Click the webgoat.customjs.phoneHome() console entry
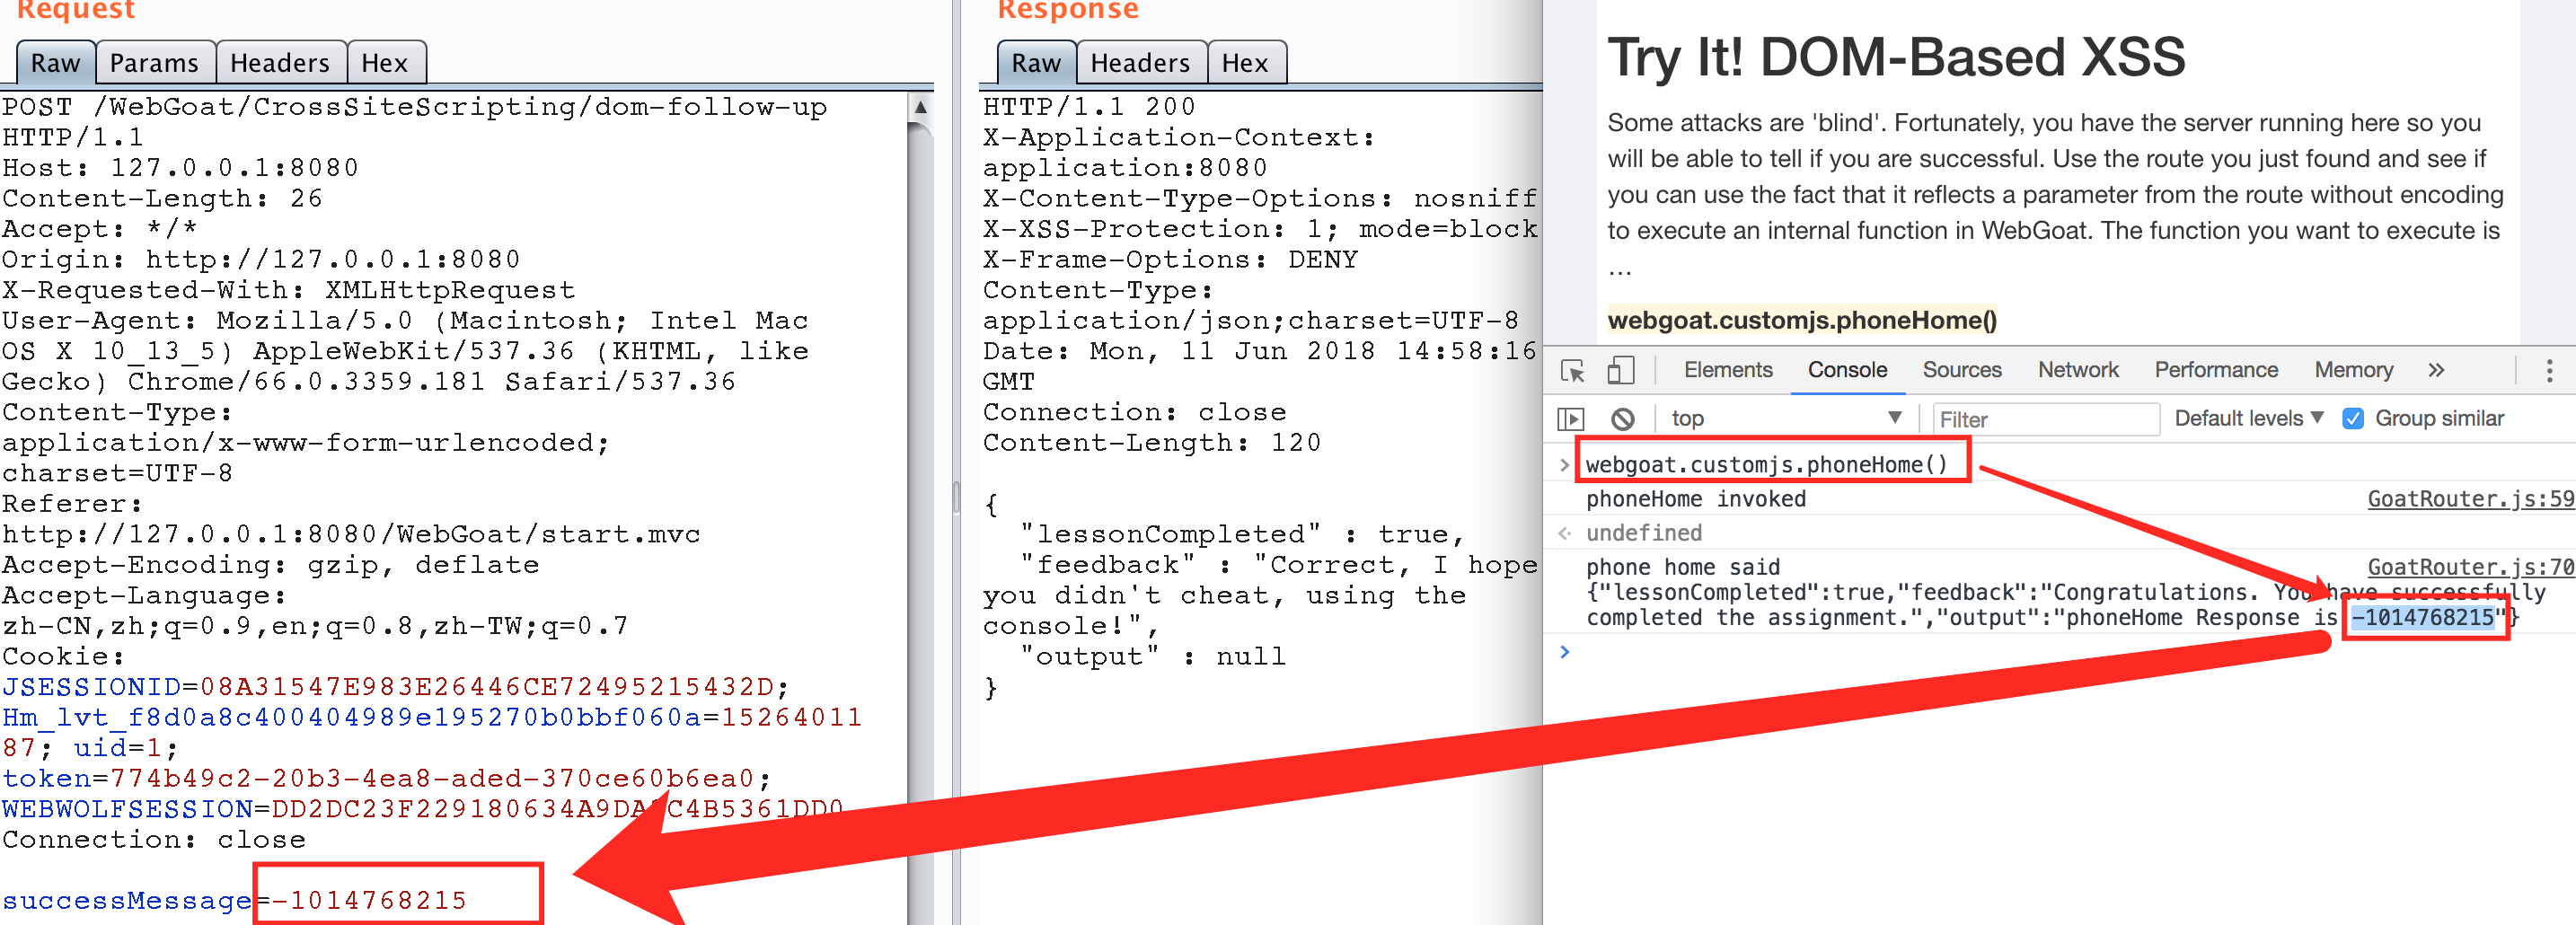Image resolution: width=2576 pixels, height=925 pixels. pos(1766,465)
